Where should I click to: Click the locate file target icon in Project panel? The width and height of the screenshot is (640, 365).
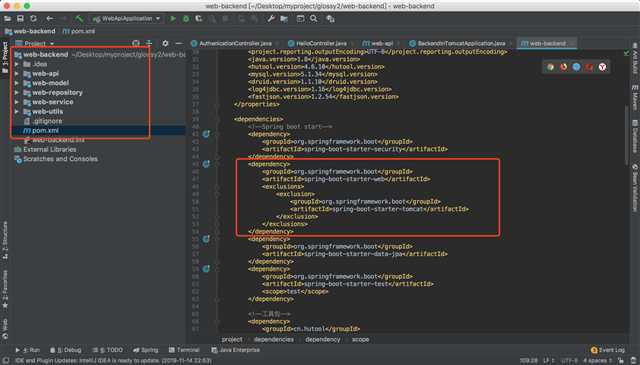pos(136,43)
